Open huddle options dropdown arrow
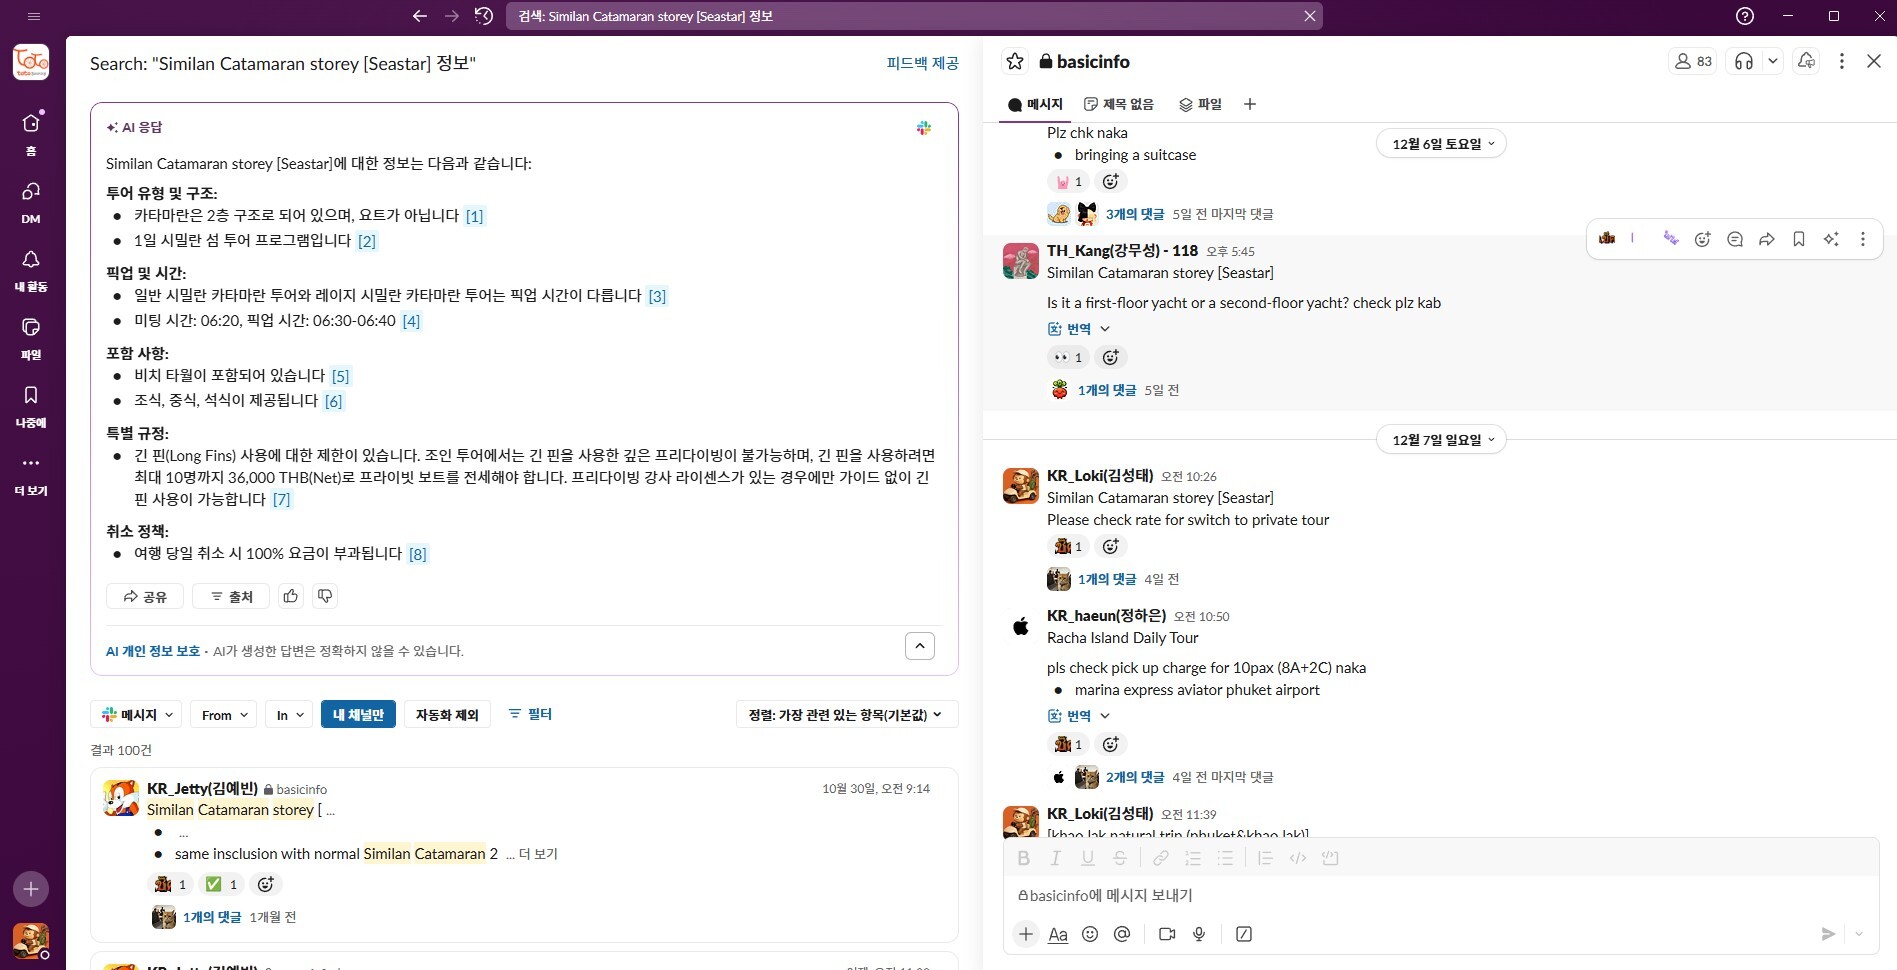This screenshot has width=1897, height=970. pos(1772,61)
